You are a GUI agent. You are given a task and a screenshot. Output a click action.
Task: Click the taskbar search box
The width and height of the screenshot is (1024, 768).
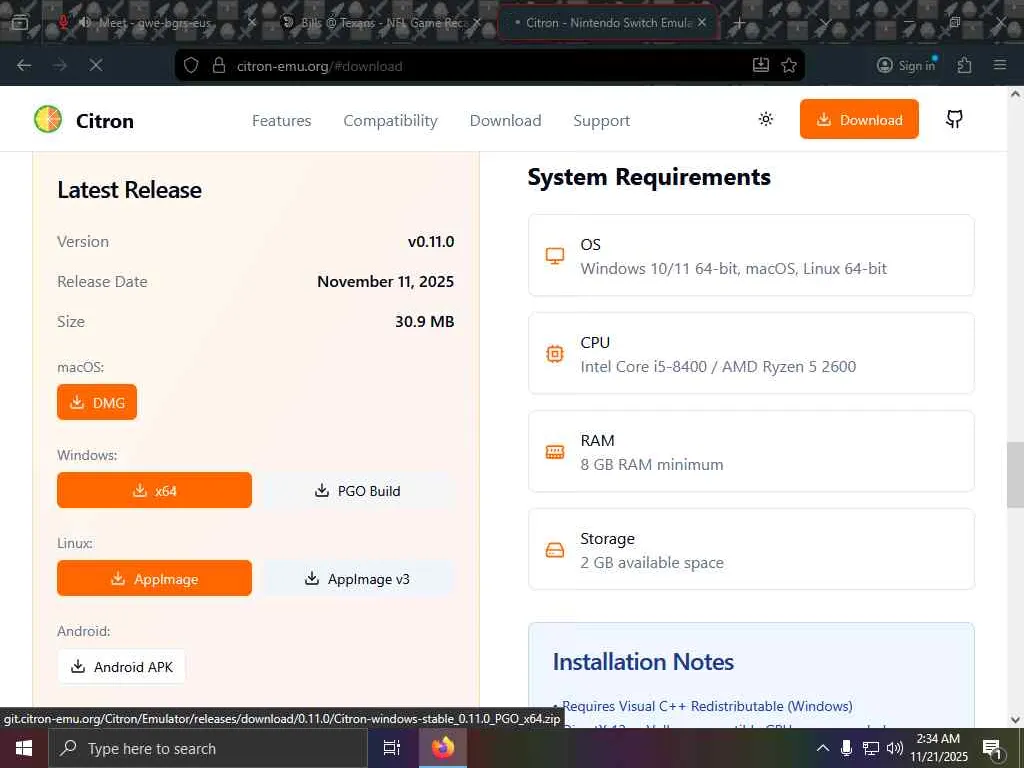click(x=208, y=748)
